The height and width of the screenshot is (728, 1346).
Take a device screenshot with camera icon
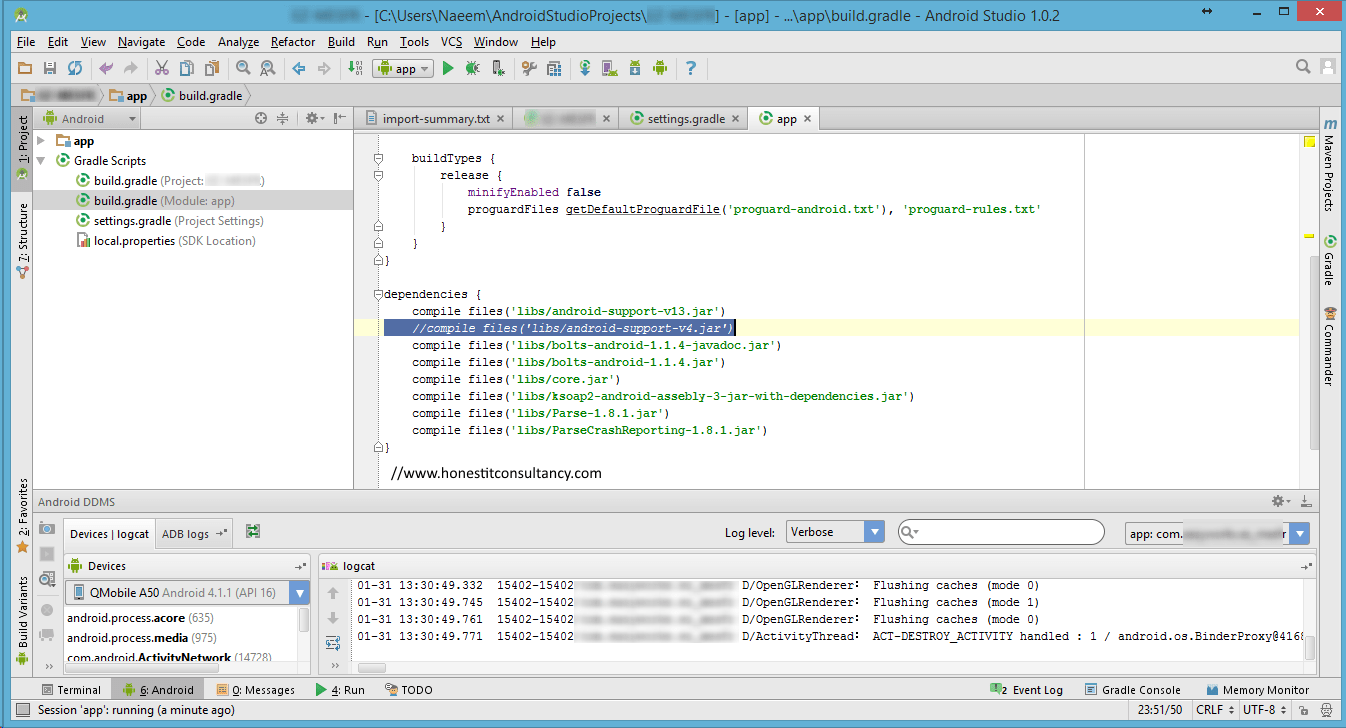point(47,528)
